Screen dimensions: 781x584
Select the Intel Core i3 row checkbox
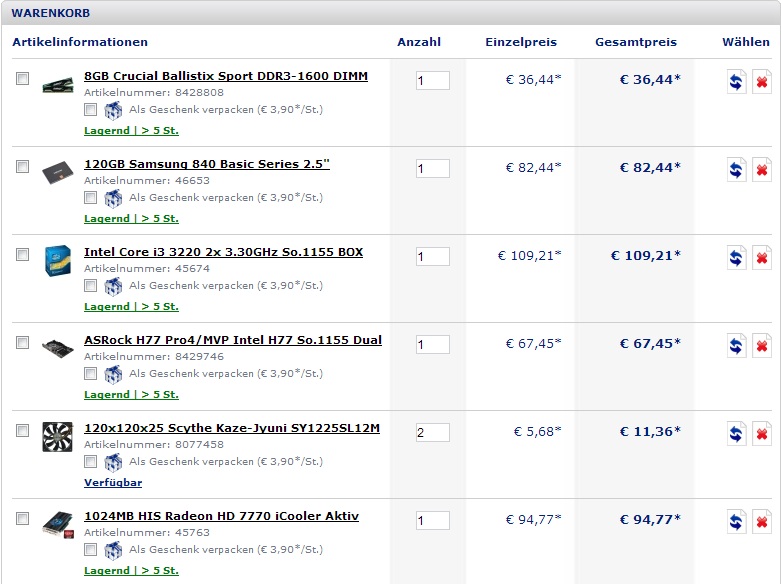tap(22, 255)
